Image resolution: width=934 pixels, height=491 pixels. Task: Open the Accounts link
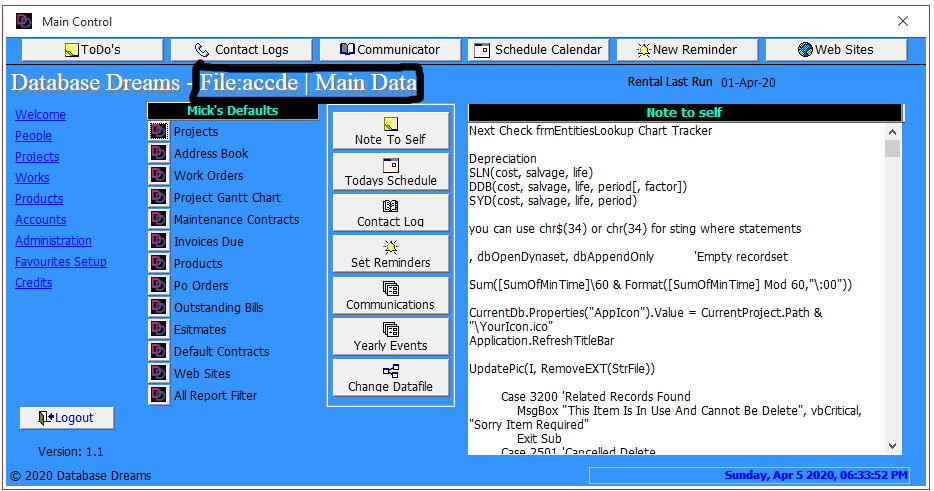tap(41, 220)
